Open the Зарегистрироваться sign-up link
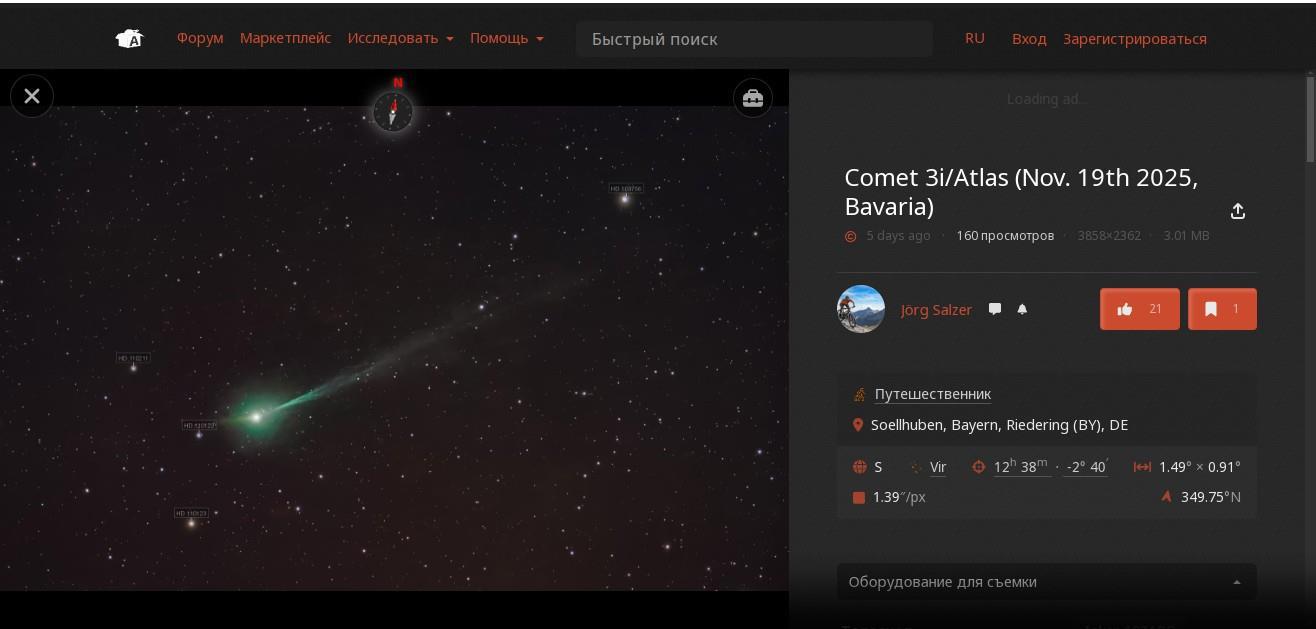 [x=1135, y=39]
